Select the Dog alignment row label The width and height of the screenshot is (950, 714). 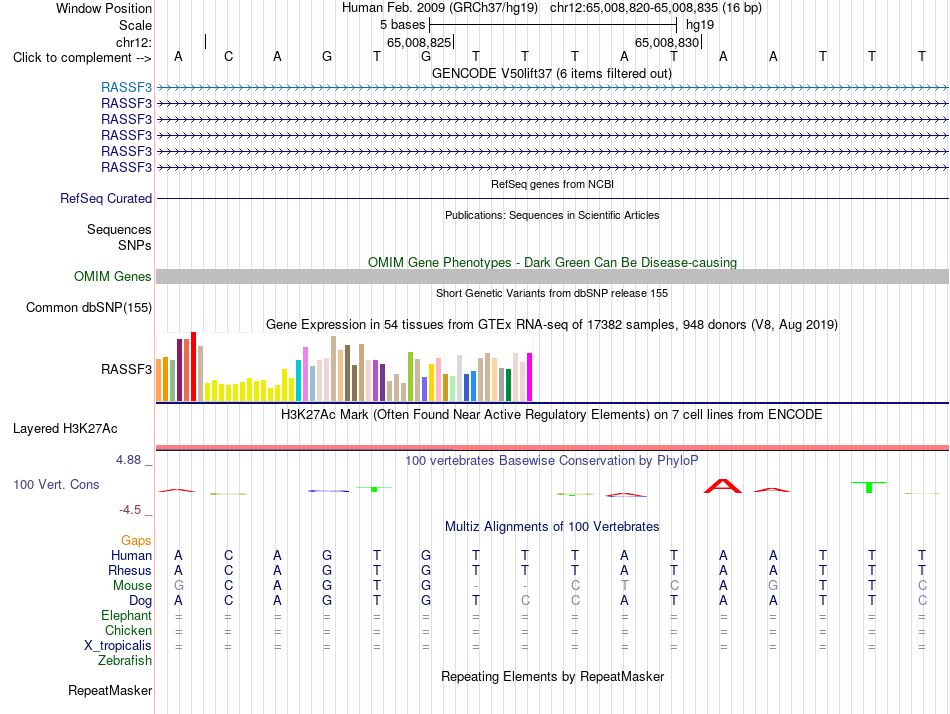pyautogui.click(x=140, y=601)
